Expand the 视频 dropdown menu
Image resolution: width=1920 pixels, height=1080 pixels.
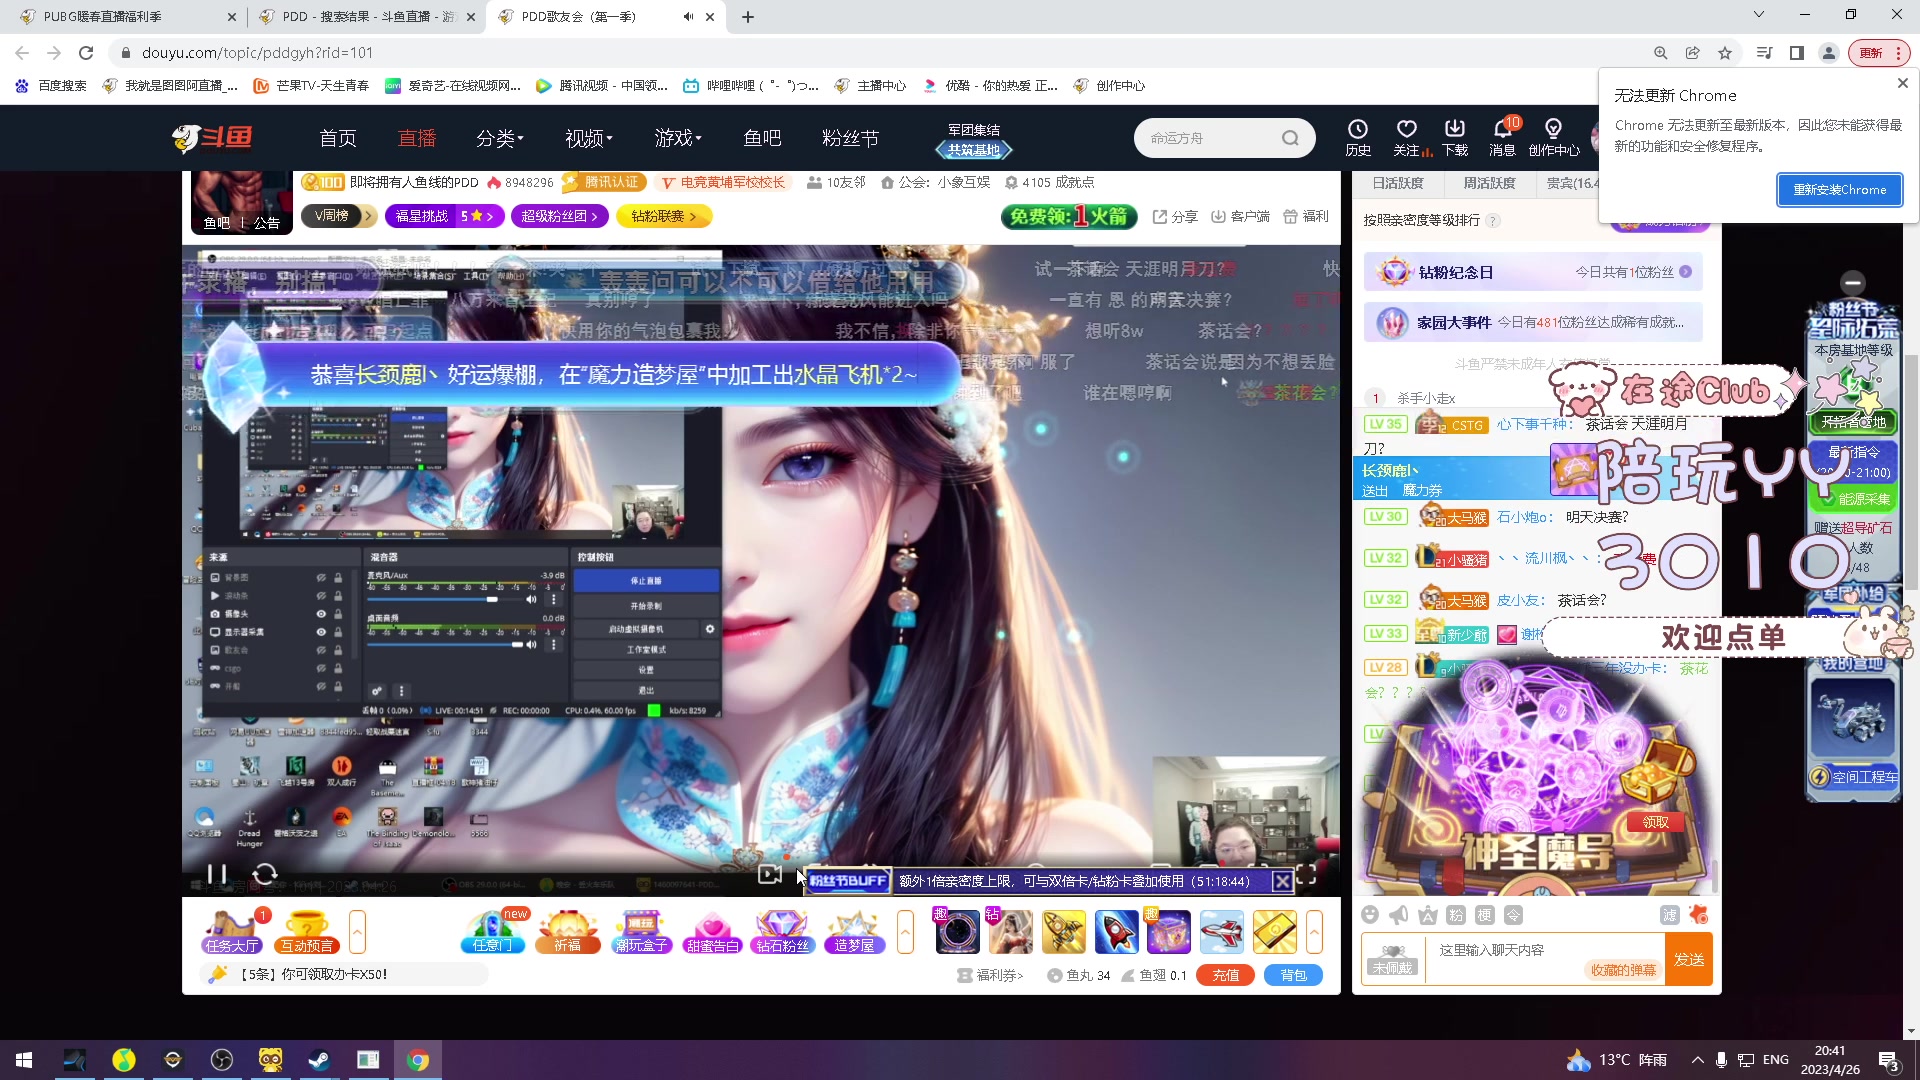click(588, 138)
